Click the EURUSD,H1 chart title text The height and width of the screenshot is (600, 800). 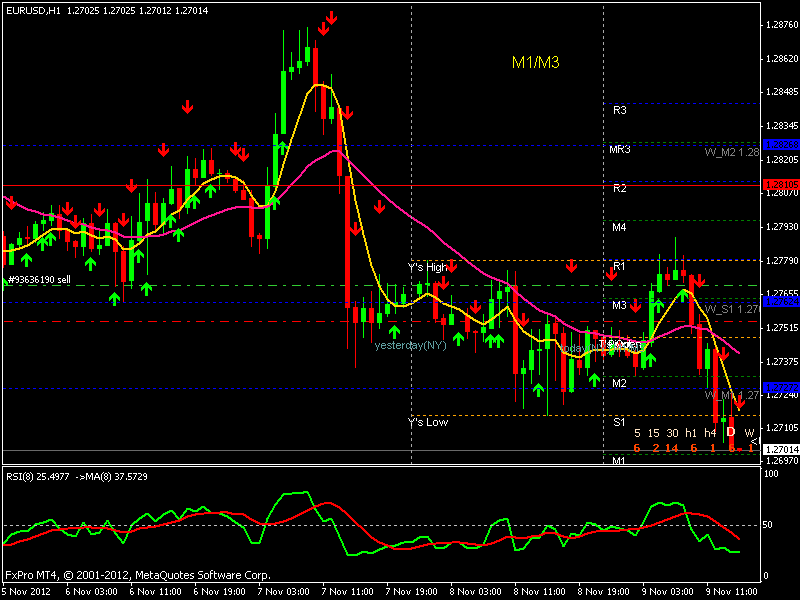[107, 10]
